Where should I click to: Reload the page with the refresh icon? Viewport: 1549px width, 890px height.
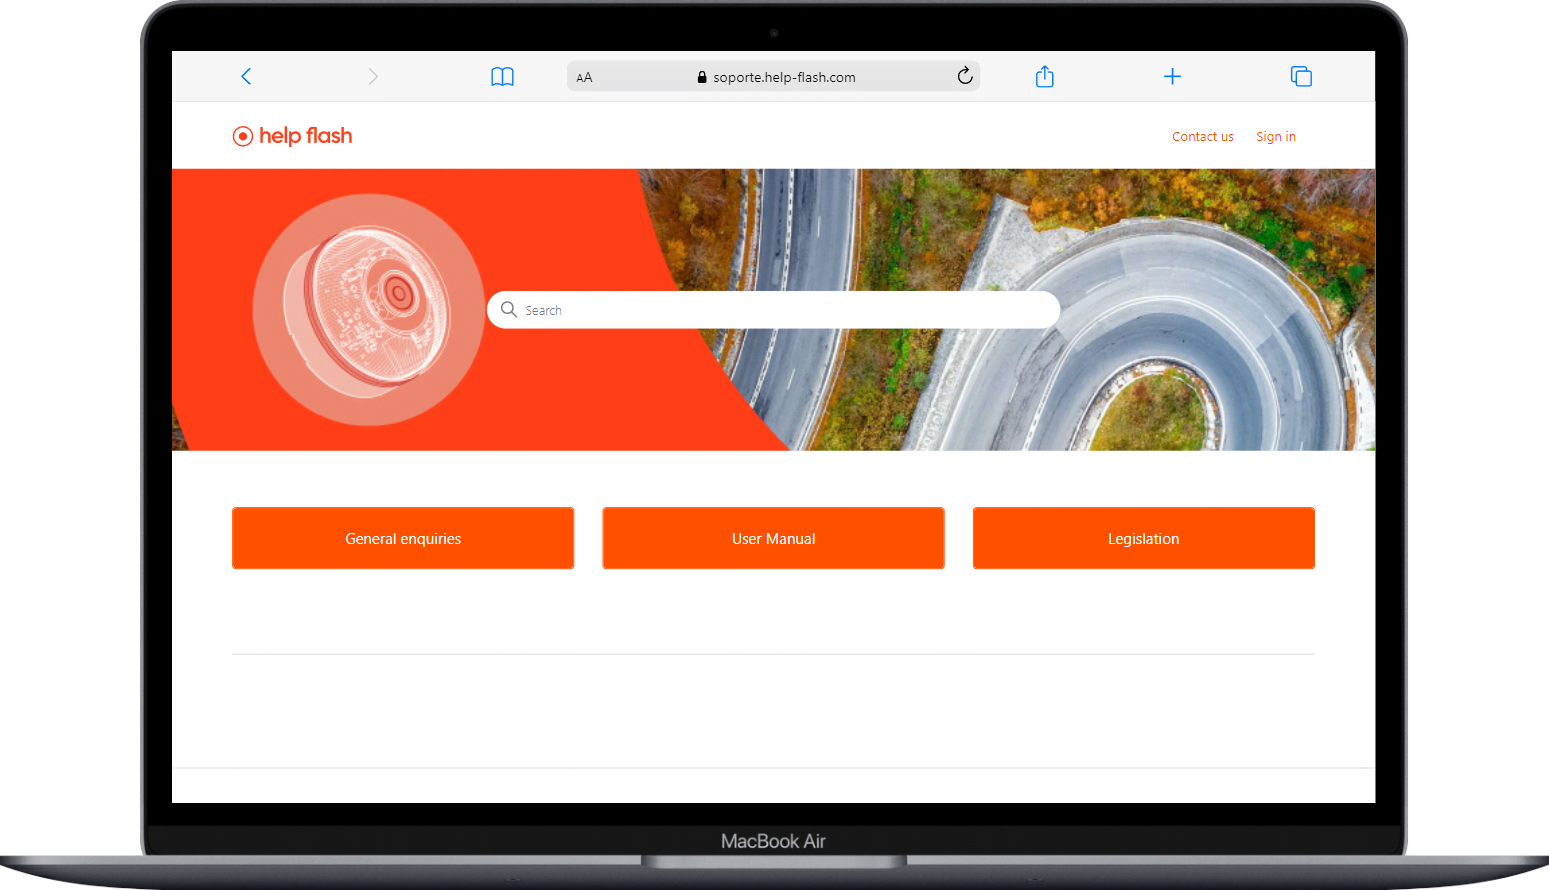click(x=965, y=76)
